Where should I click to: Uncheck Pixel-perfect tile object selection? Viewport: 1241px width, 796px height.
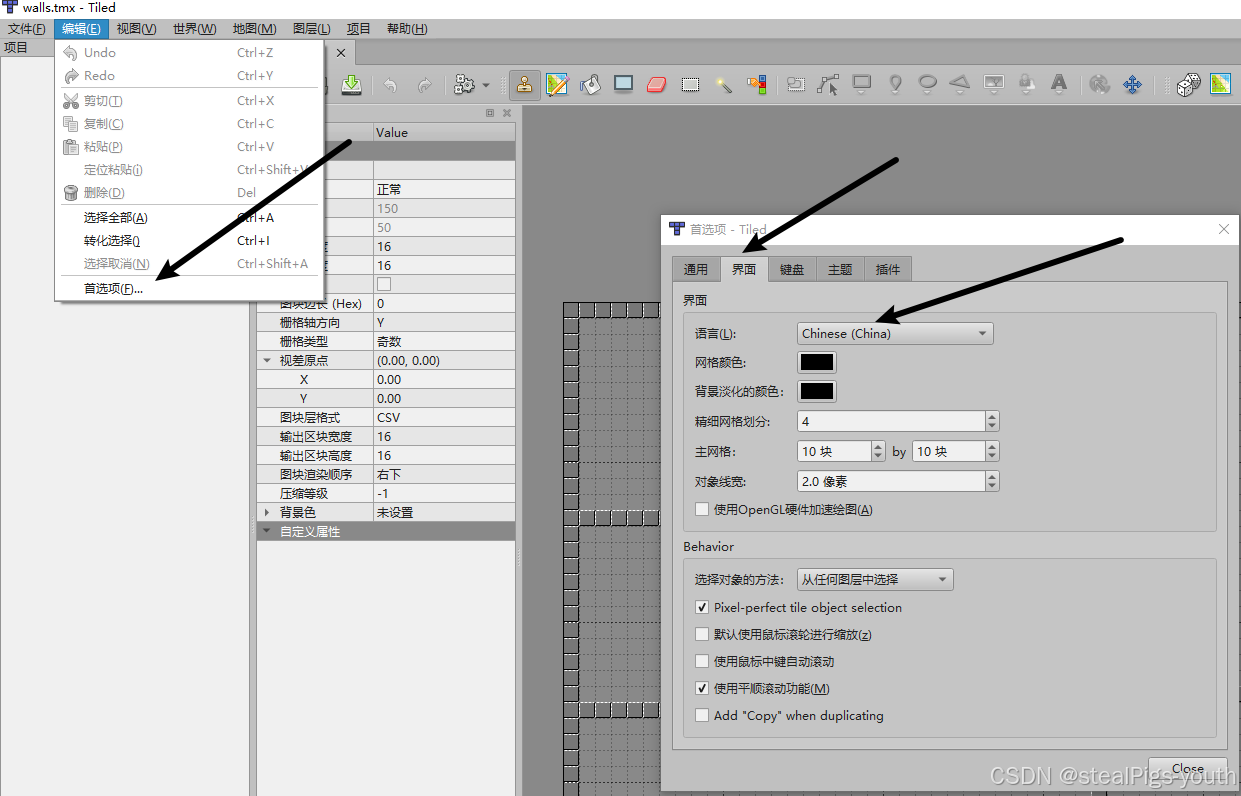pos(702,608)
